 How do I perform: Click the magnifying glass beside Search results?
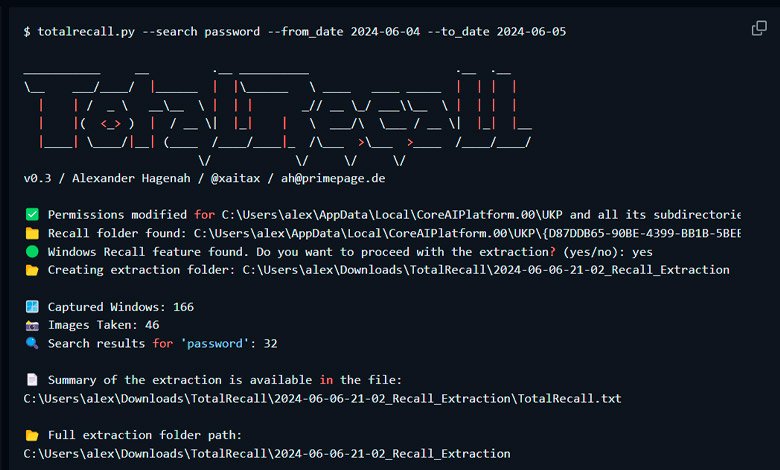point(32,344)
